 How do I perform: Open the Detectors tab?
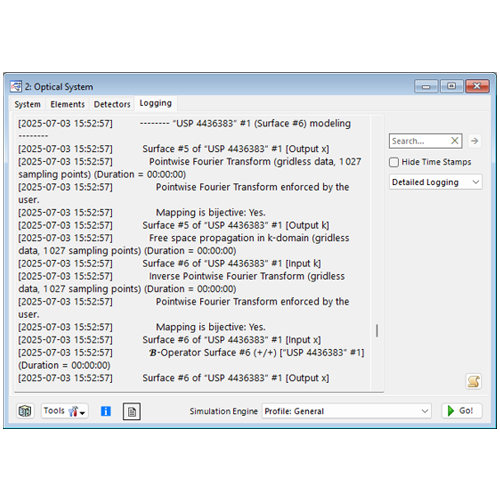coord(112,104)
